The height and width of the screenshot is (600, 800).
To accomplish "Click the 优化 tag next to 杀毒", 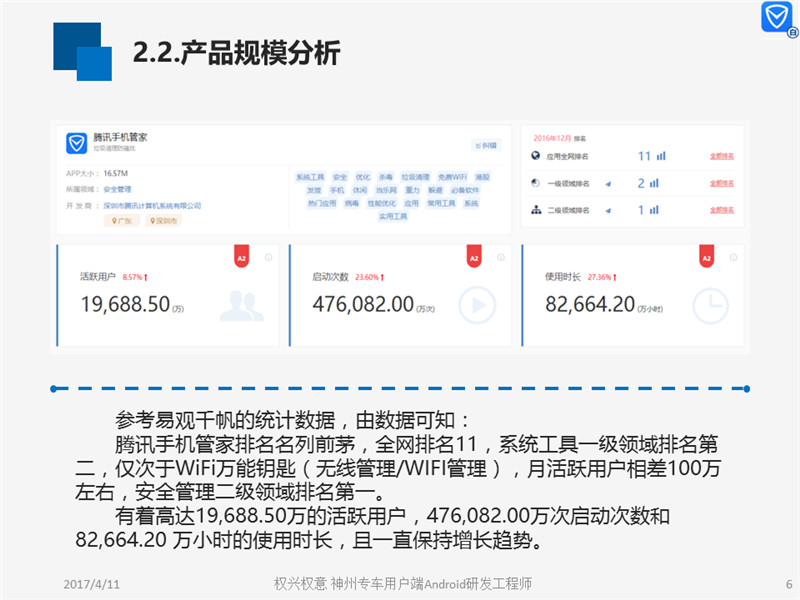I will coord(363,177).
